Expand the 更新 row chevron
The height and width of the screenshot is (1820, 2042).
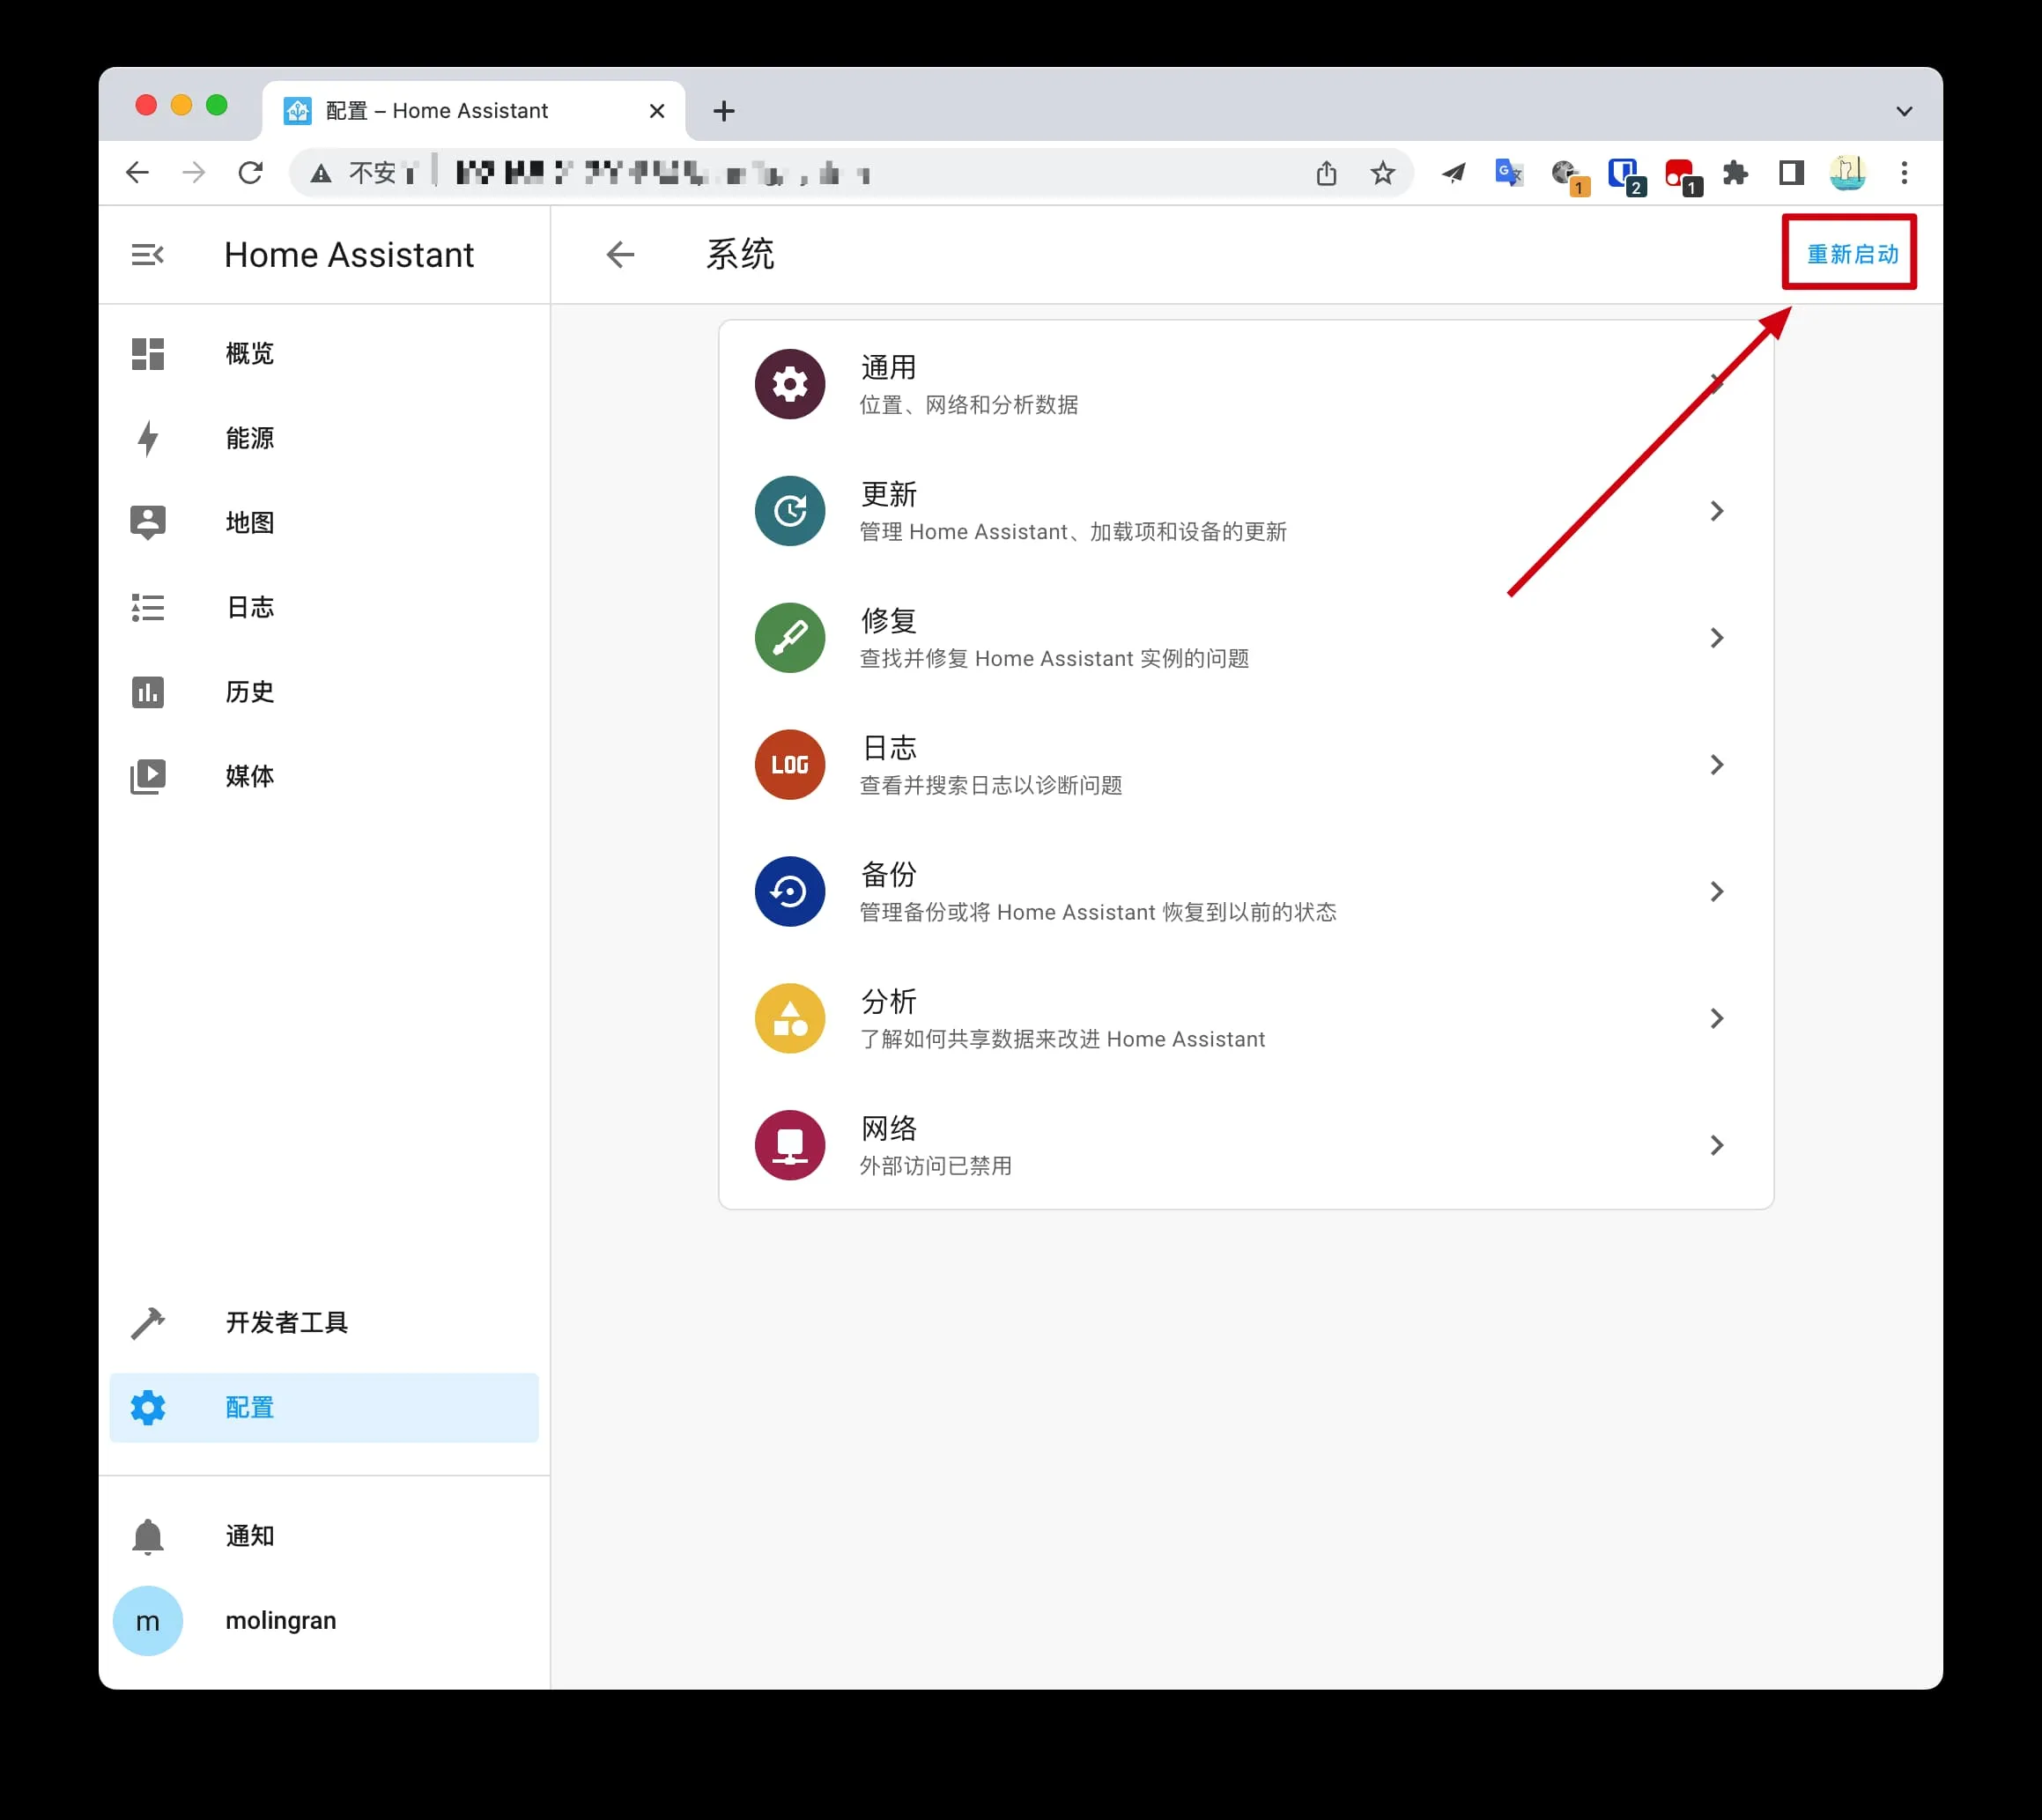(1716, 511)
